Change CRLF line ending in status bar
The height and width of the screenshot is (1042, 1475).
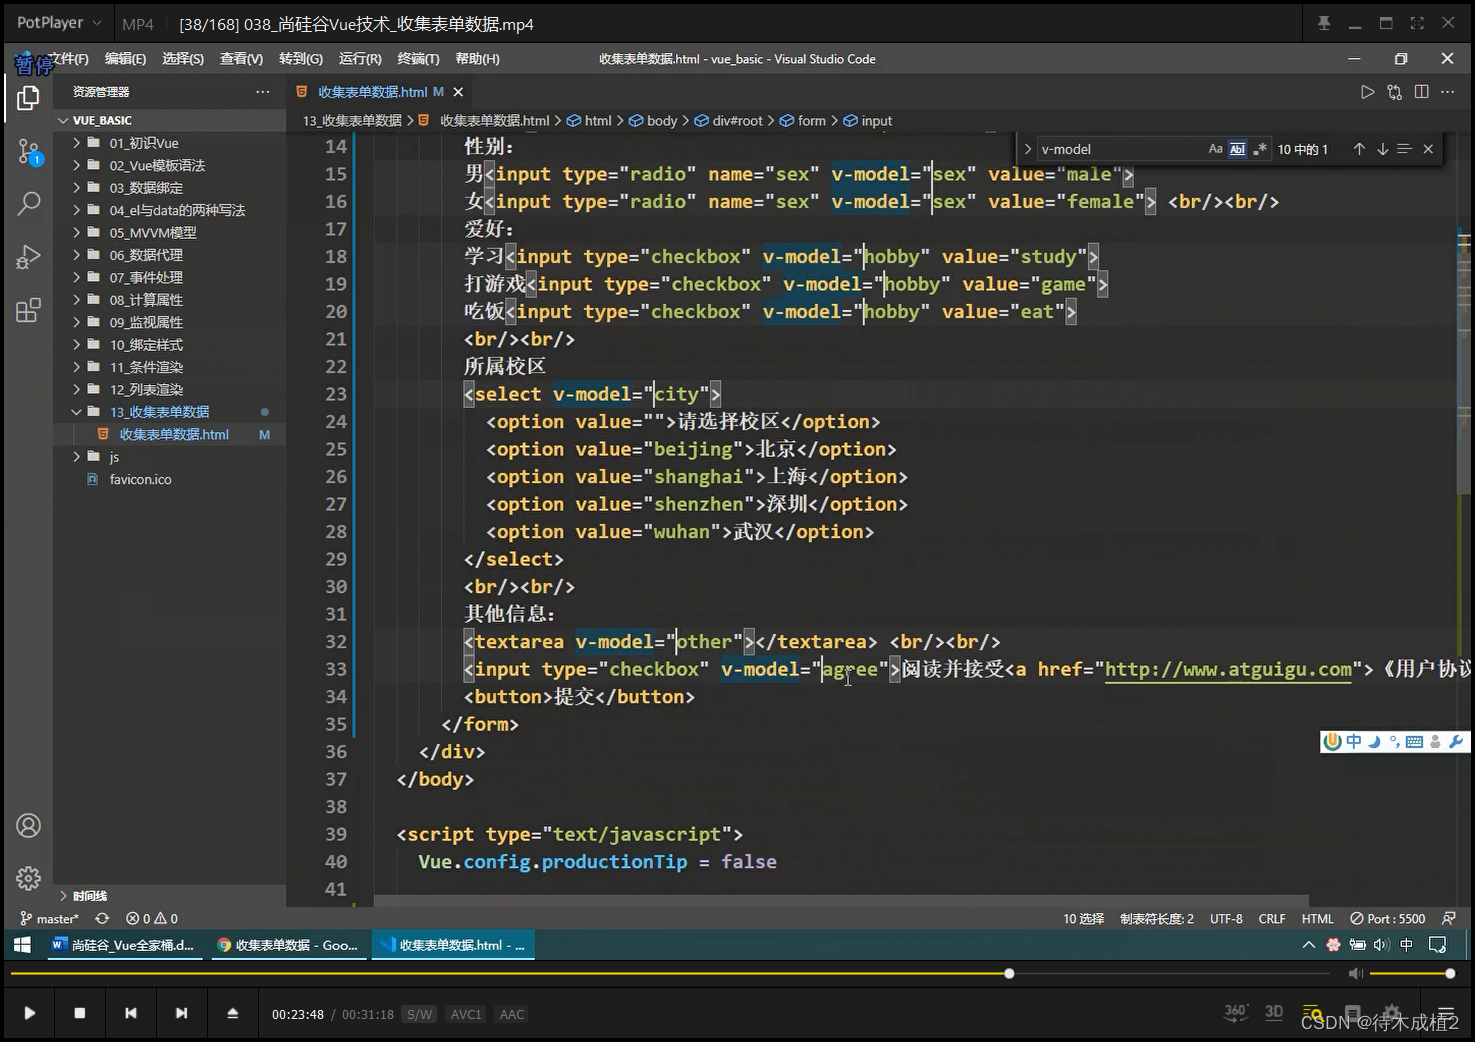[x=1272, y=918]
